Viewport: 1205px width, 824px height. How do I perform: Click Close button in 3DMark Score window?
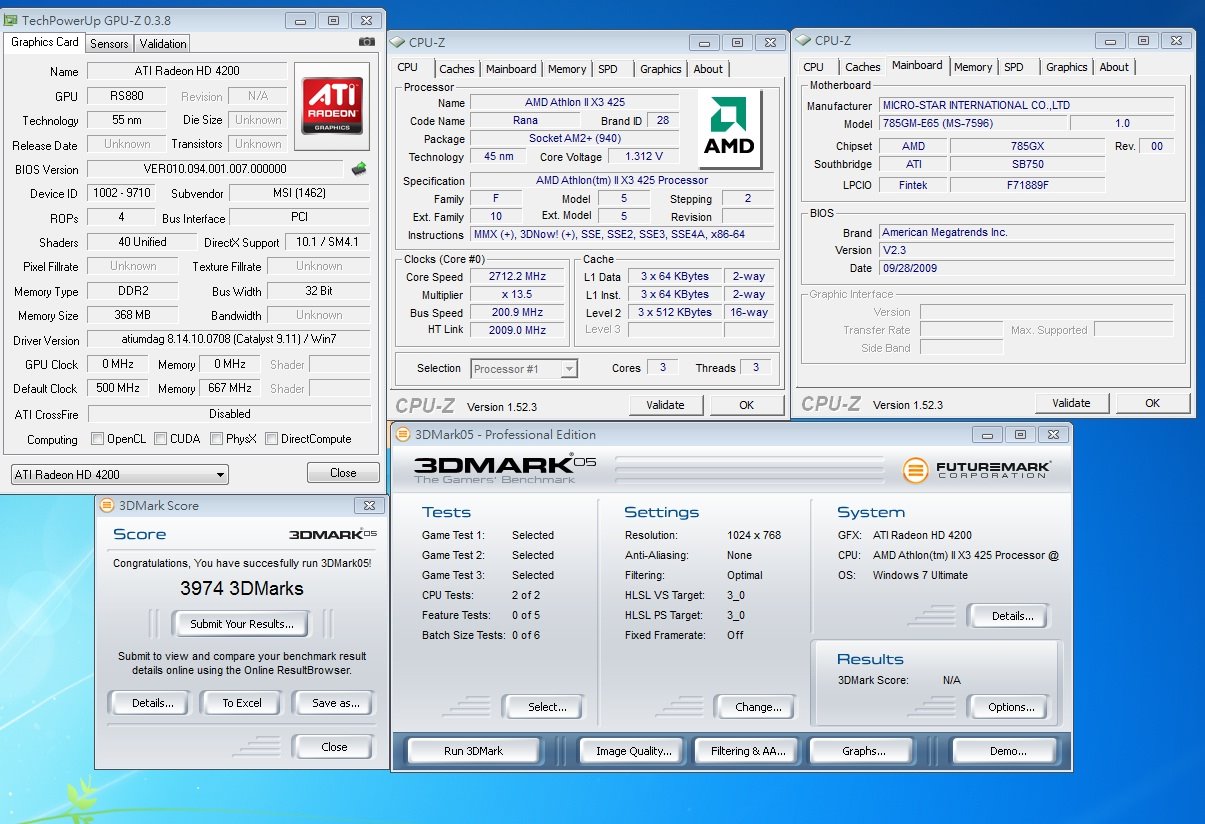[x=334, y=747]
